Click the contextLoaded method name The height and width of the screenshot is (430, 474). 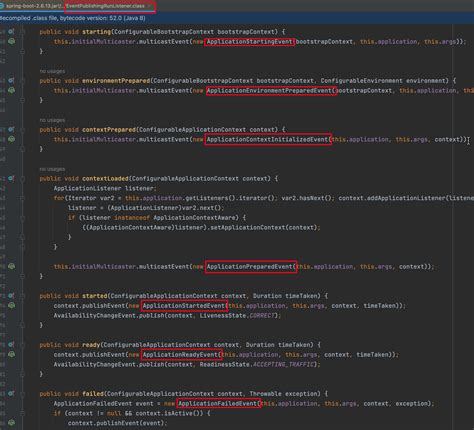105,179
